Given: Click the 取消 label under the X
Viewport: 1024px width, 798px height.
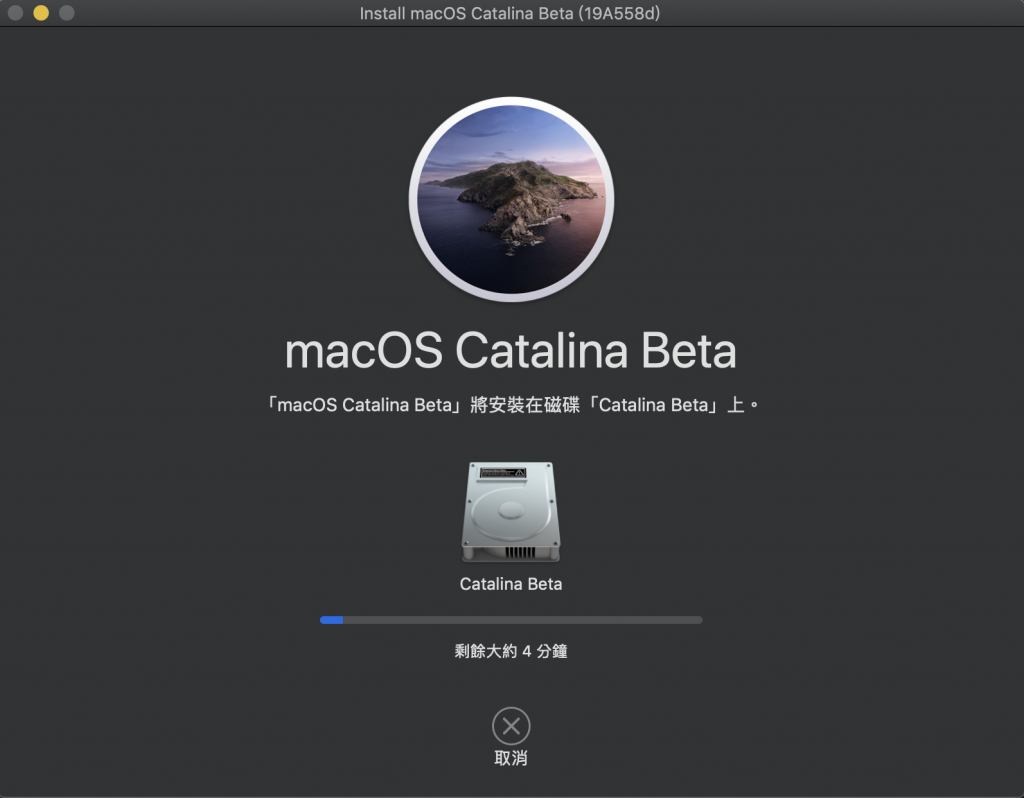Looking at the screenshot, I should pyautogui.click(x=511, y=758).
